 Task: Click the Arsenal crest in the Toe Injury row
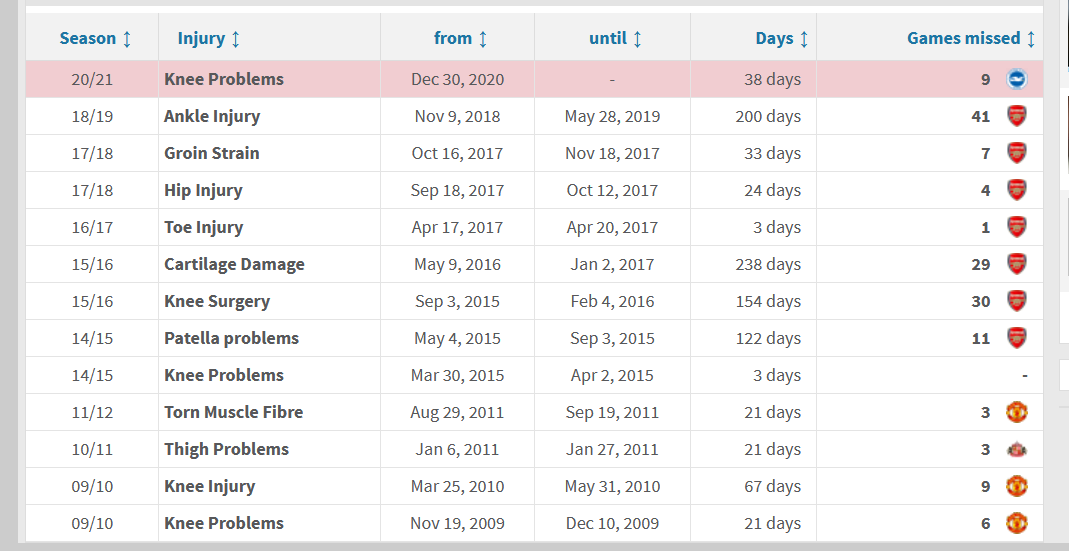[1016, 227]
